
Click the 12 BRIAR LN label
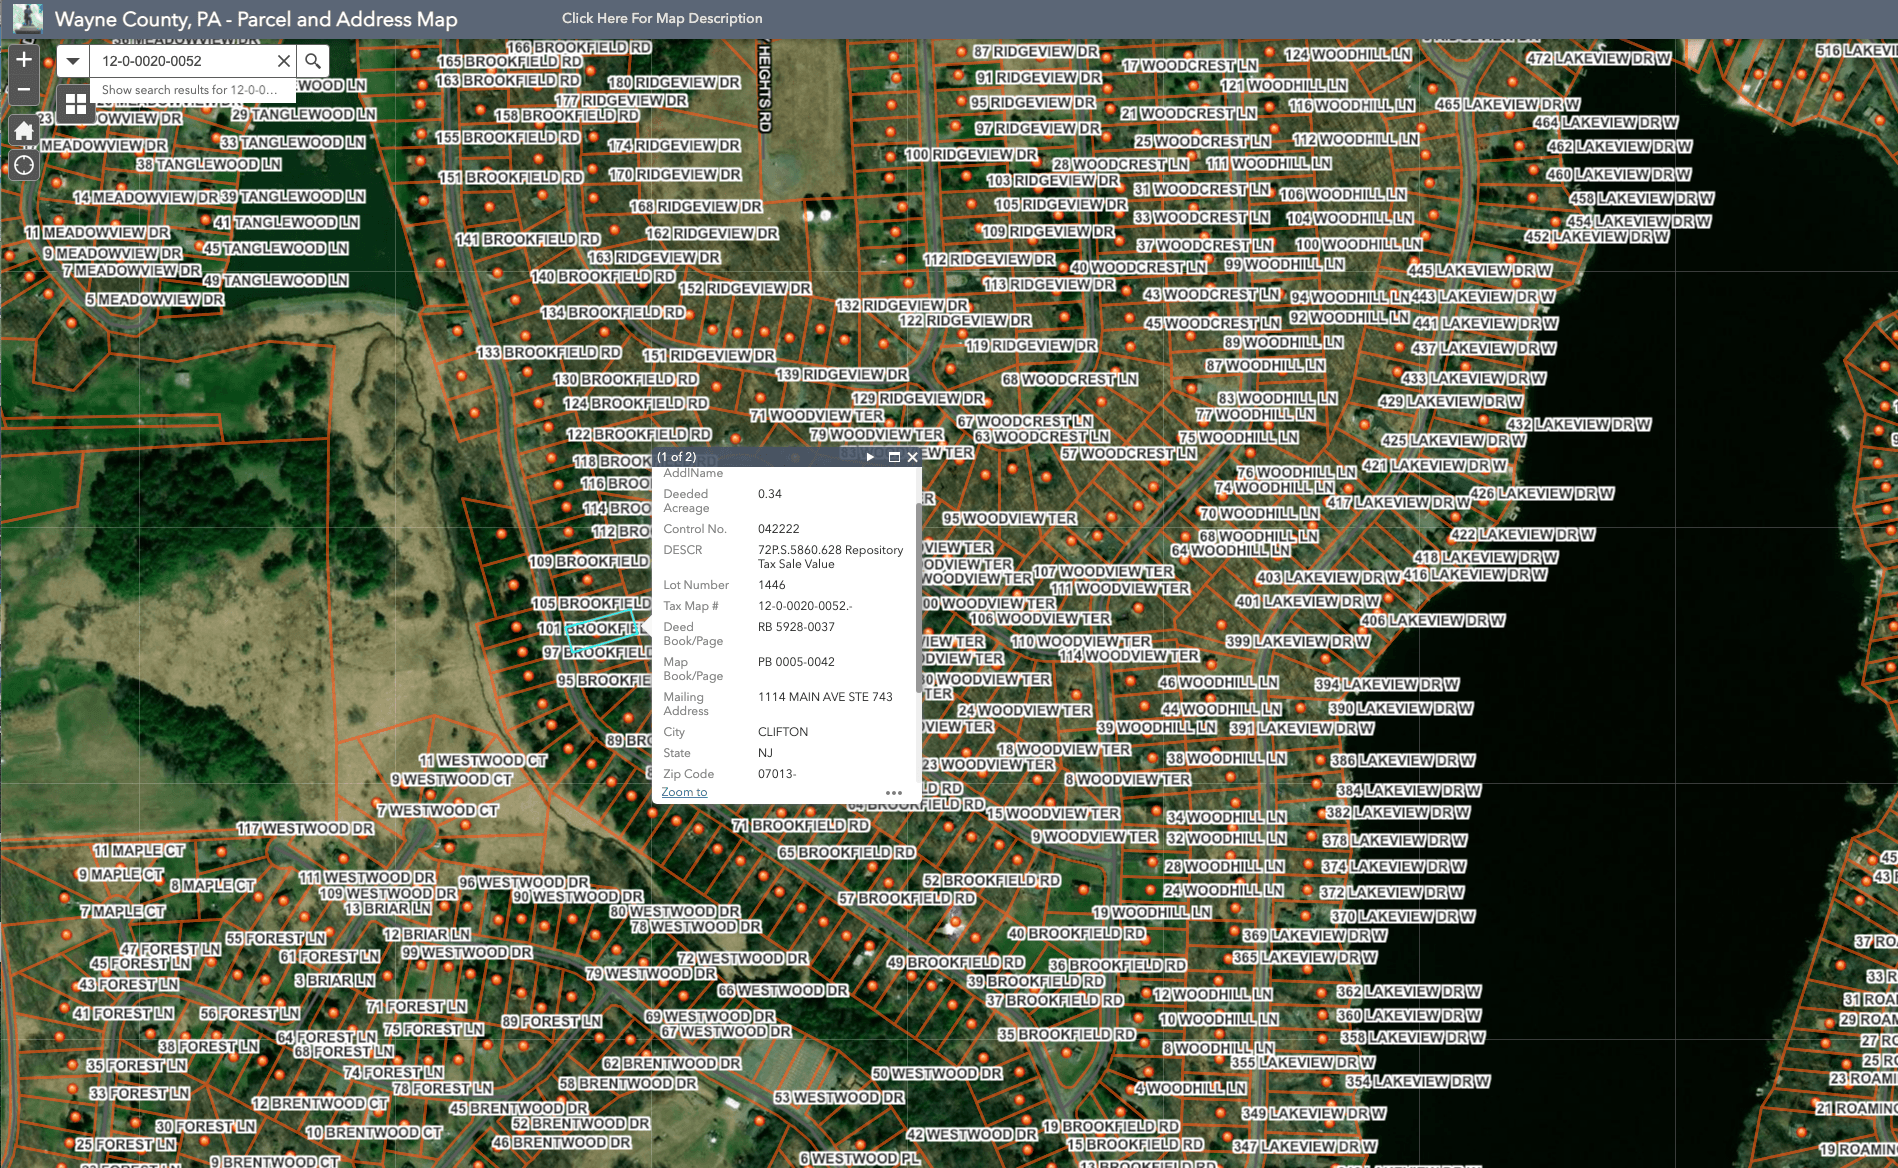(x=427, y=934)
